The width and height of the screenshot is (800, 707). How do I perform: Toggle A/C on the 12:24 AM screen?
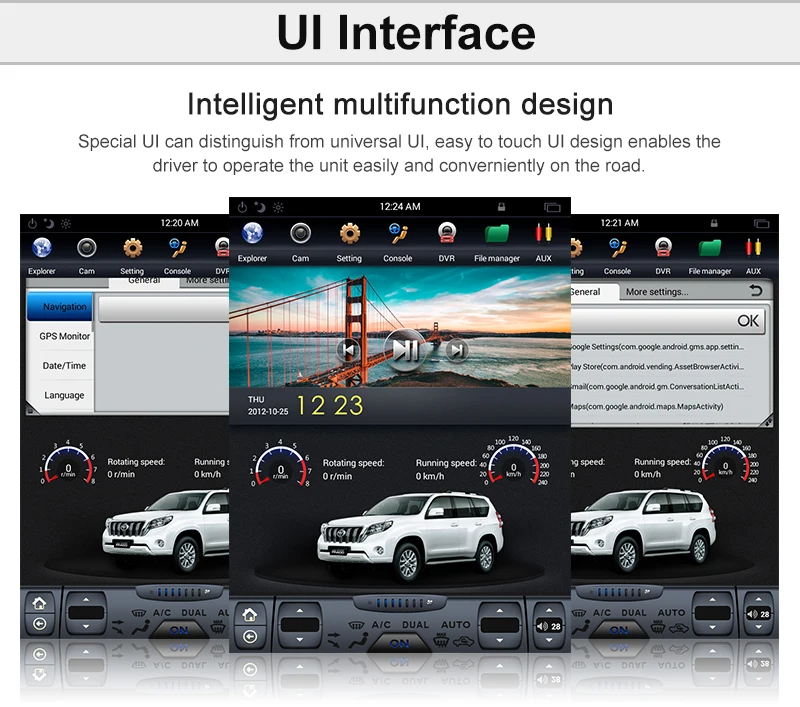tap(381, 625)
